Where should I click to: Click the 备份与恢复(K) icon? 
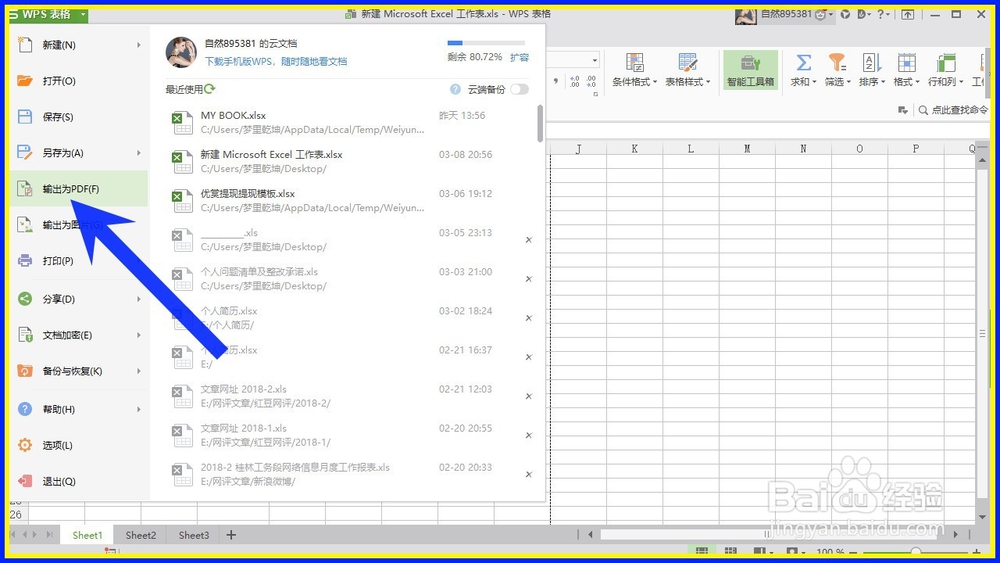pos(25,370)
